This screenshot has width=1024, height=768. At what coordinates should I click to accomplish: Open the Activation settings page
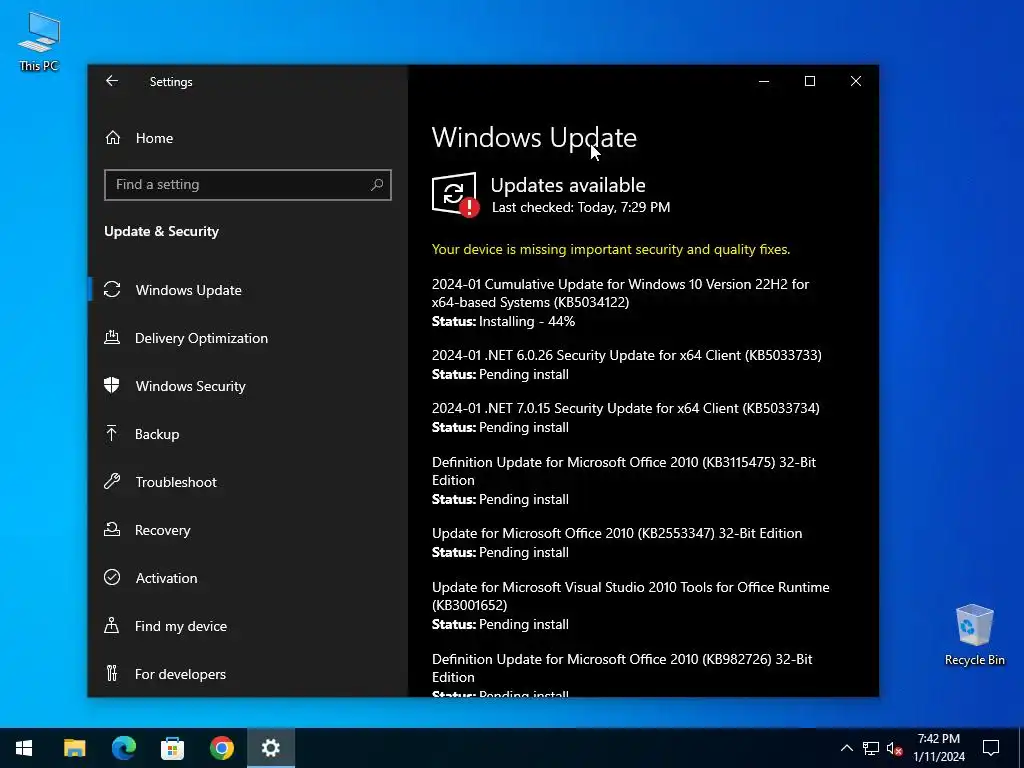coord(248,577)
